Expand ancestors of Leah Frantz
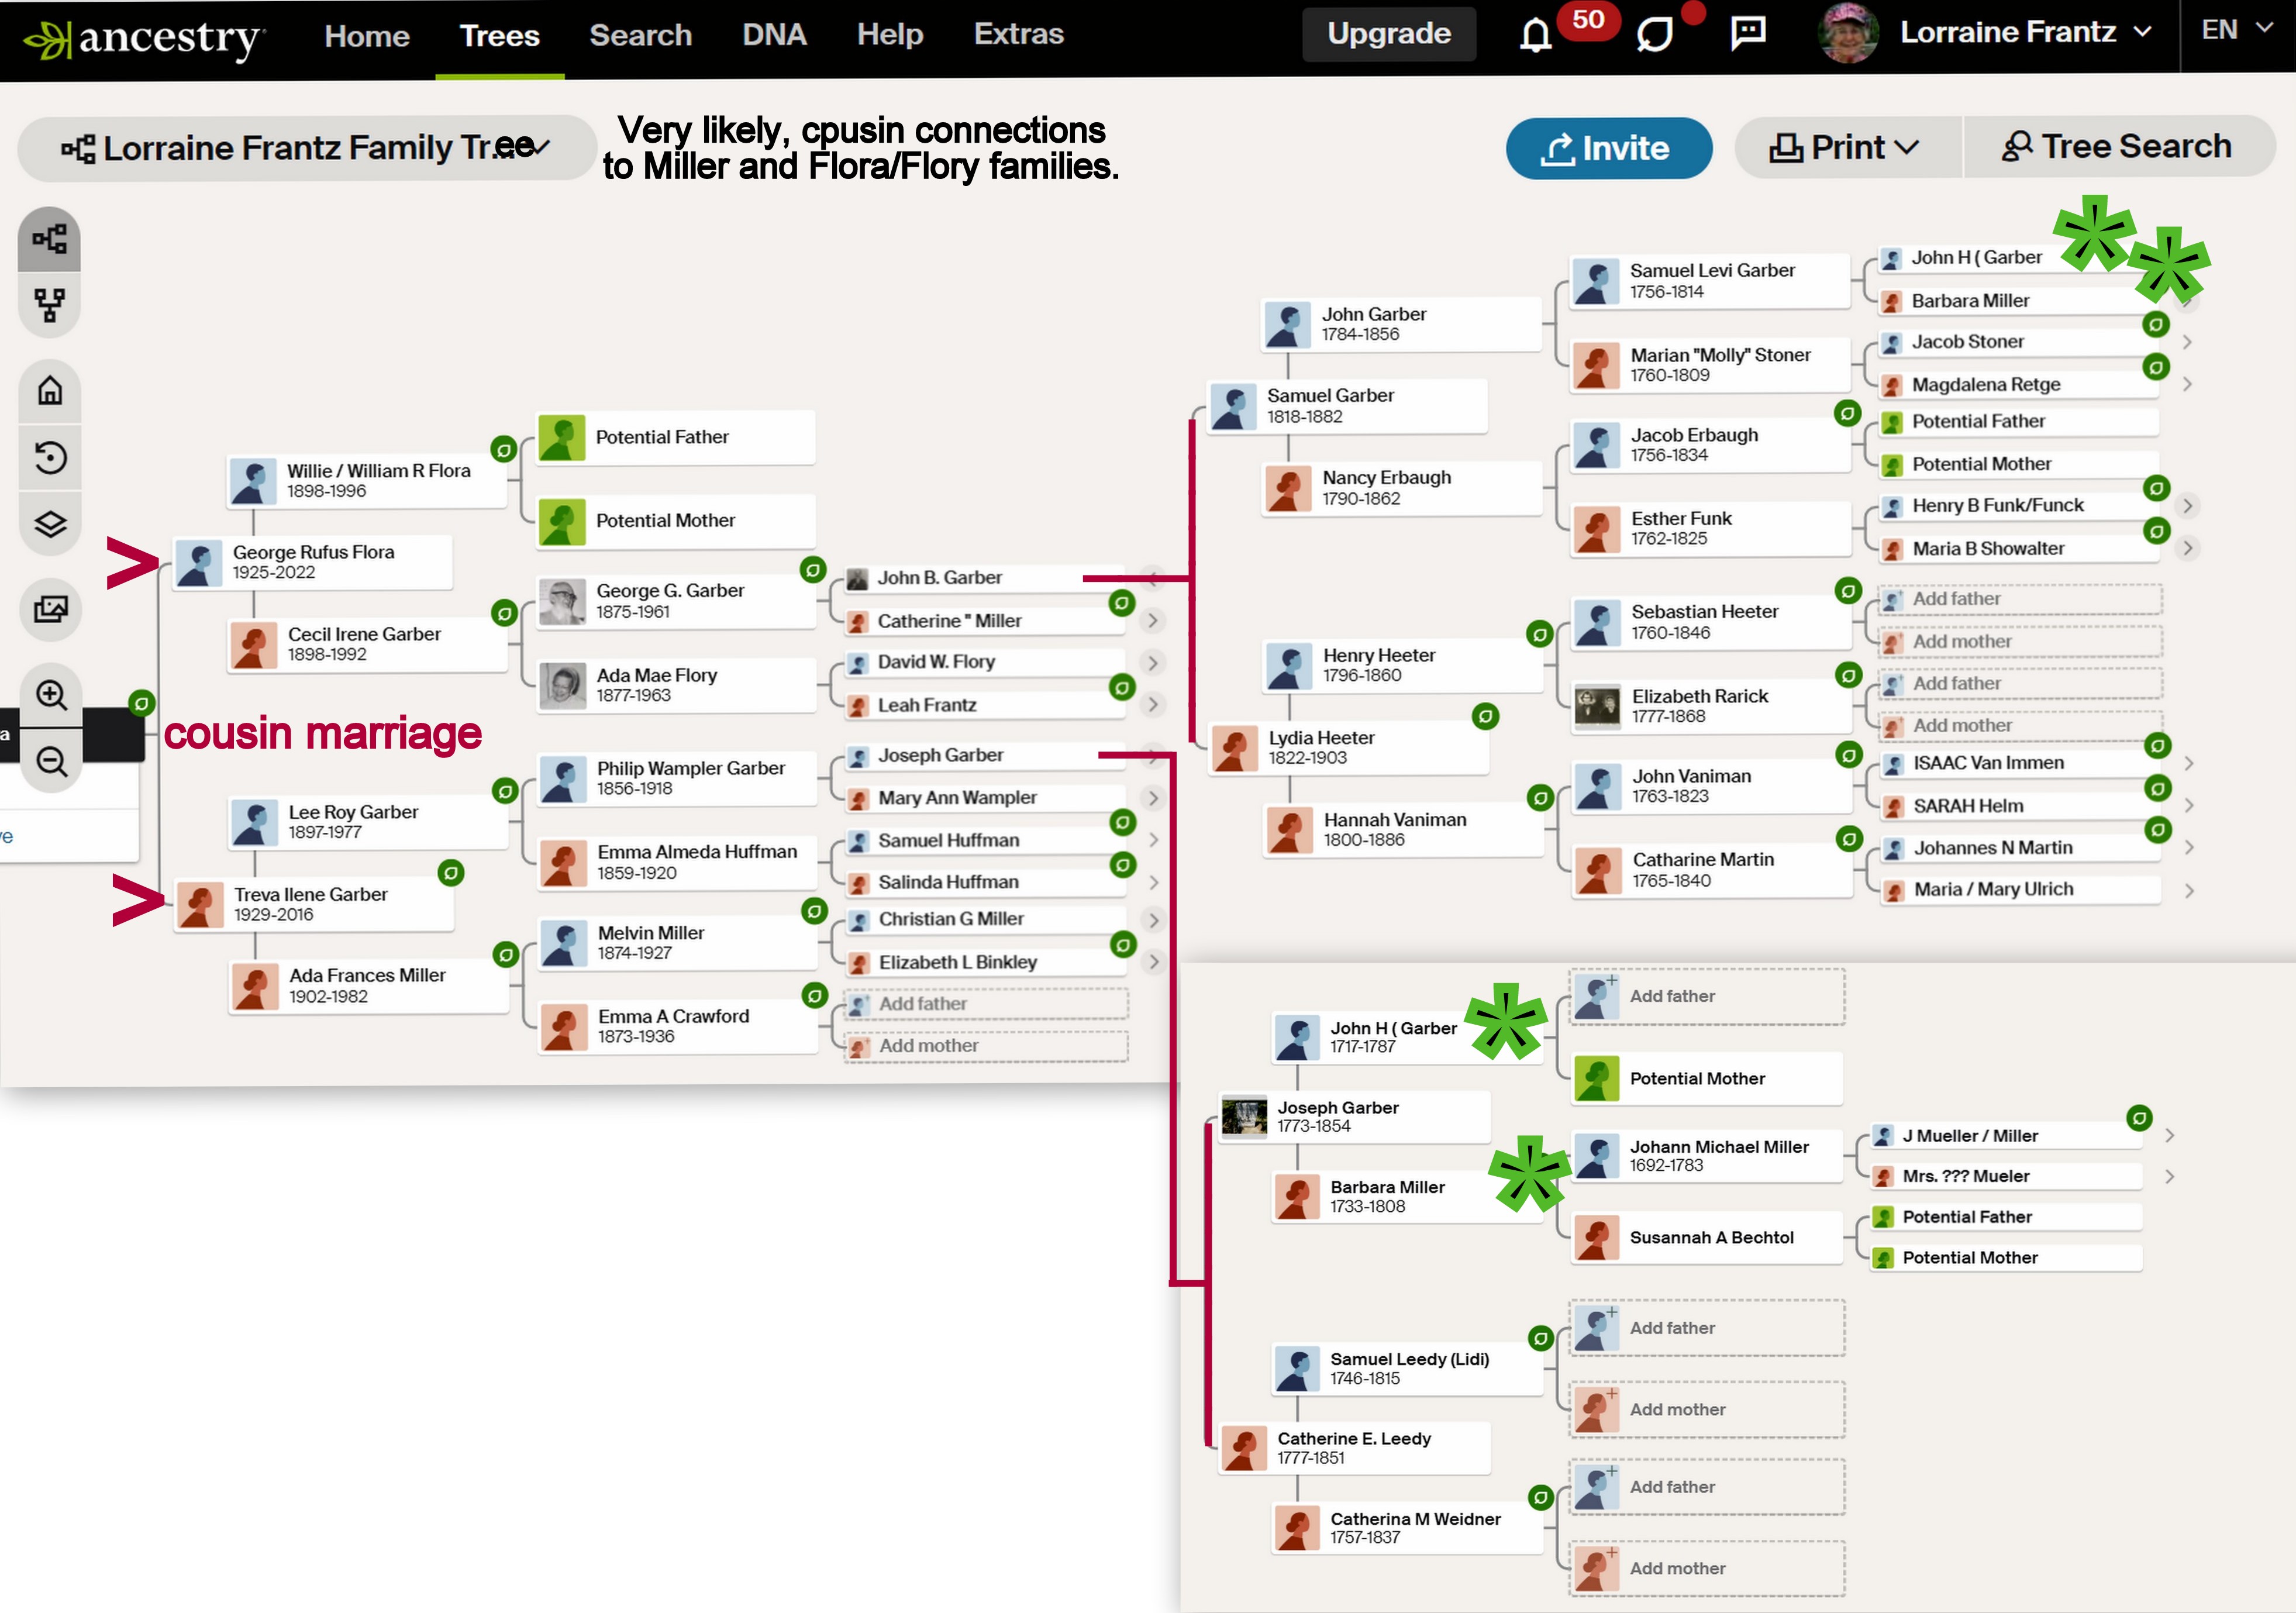The height and width of the screenshot is (1613, 2296). [1153, 704]
